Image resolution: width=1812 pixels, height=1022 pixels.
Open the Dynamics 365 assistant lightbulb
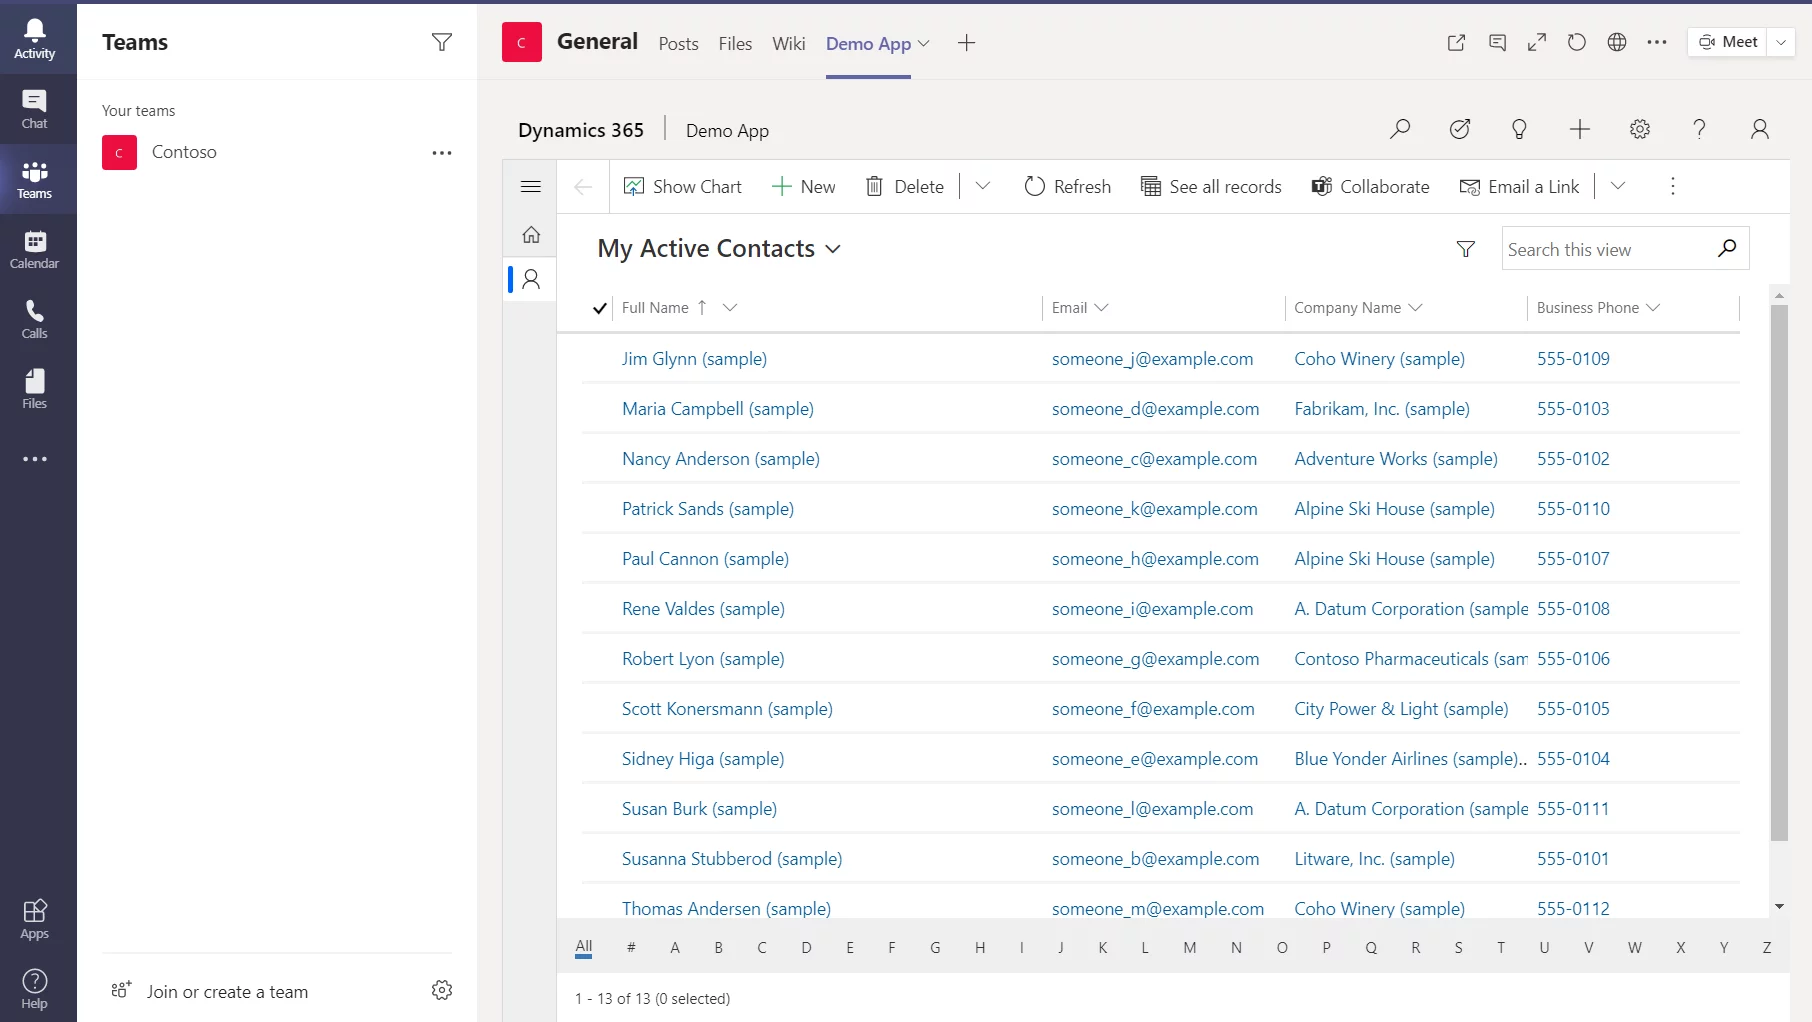click(1519, 129)
